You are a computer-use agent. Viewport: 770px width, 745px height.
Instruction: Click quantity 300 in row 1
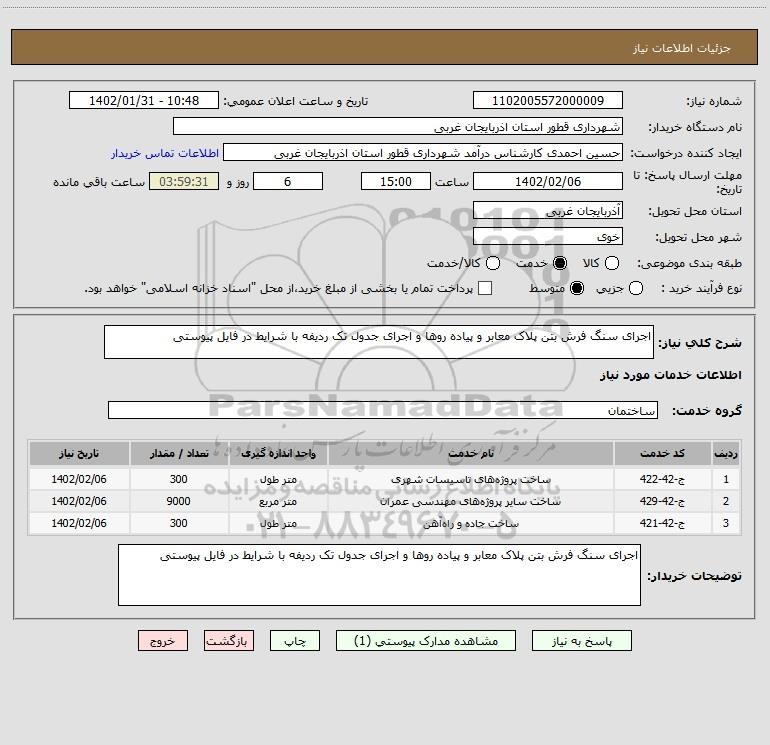[x=179, y=479]
